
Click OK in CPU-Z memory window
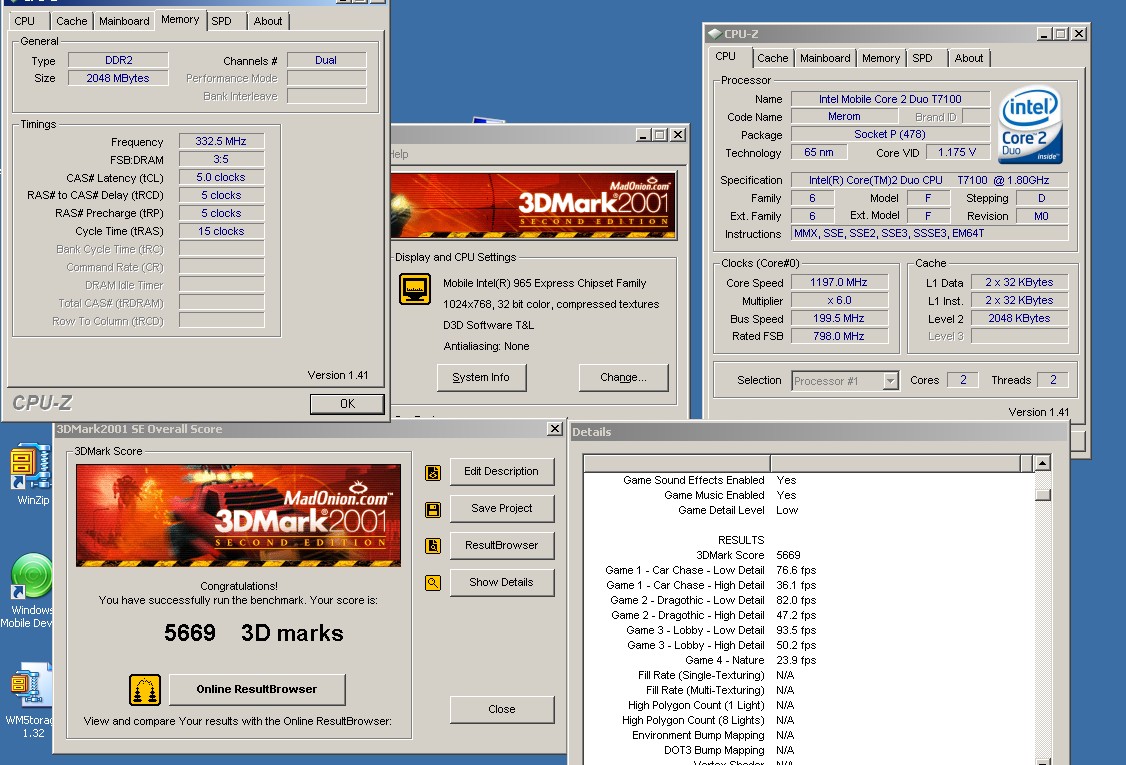pyautogui.click(x=348, y=404)
